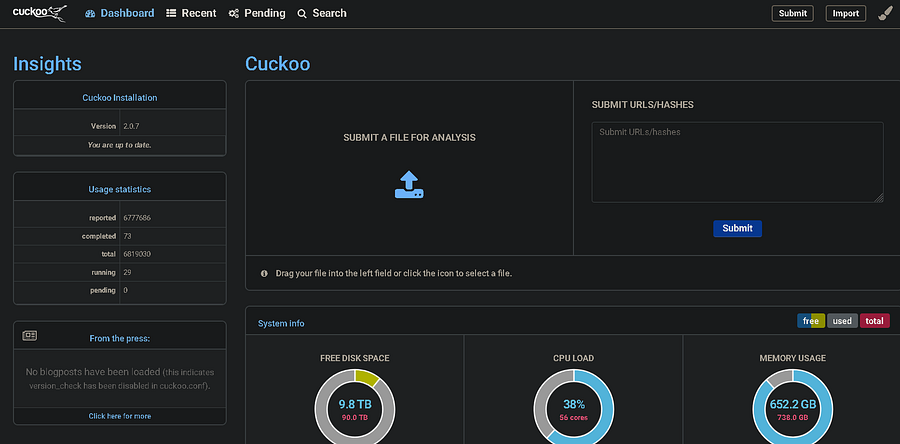This screenshot has width=900, height=444.
Task: Click the pending value 0
Action: (125, 290)
